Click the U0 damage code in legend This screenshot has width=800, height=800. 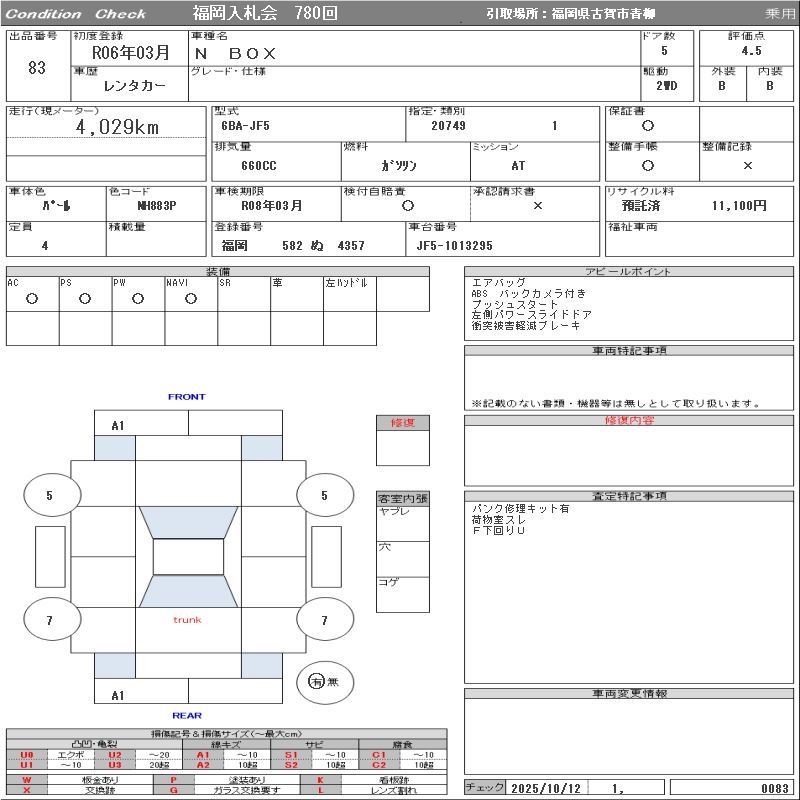click(27, 755)
